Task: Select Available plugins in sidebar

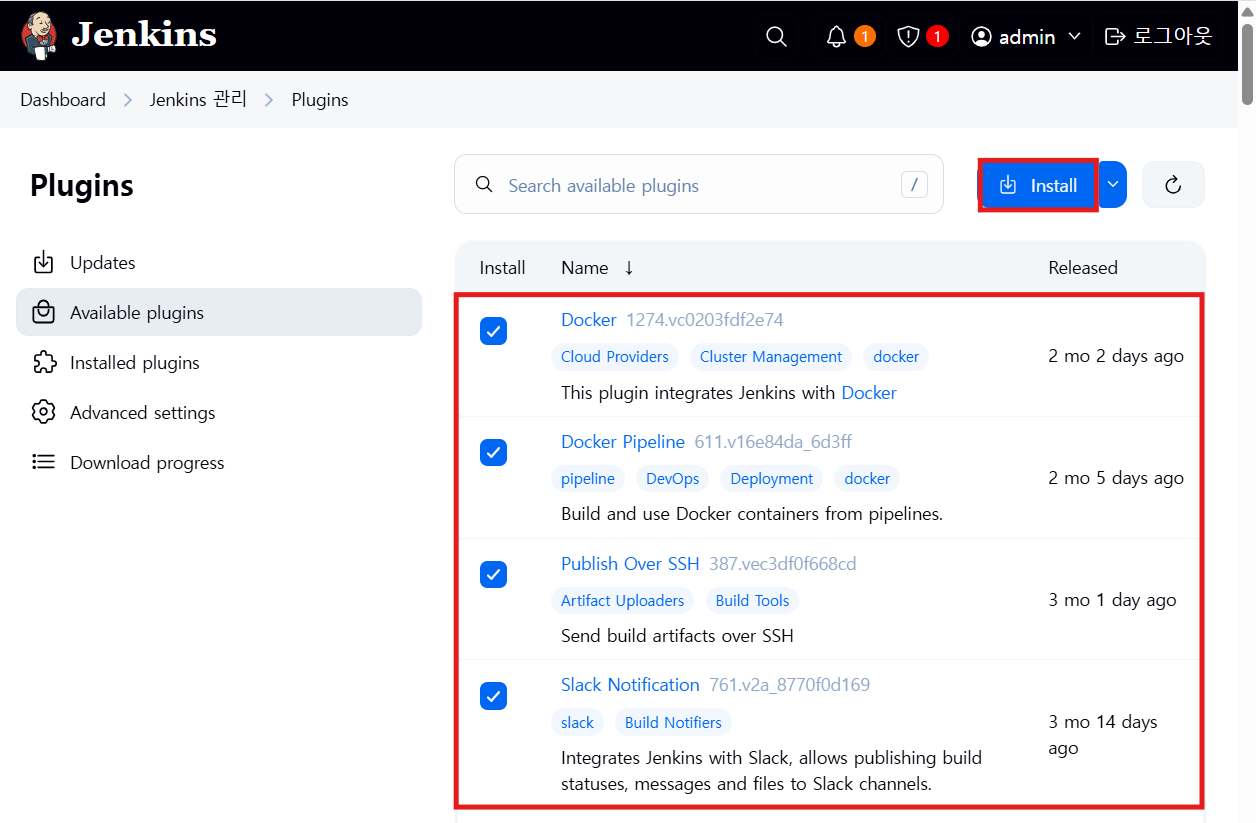Action: [219, 313]
